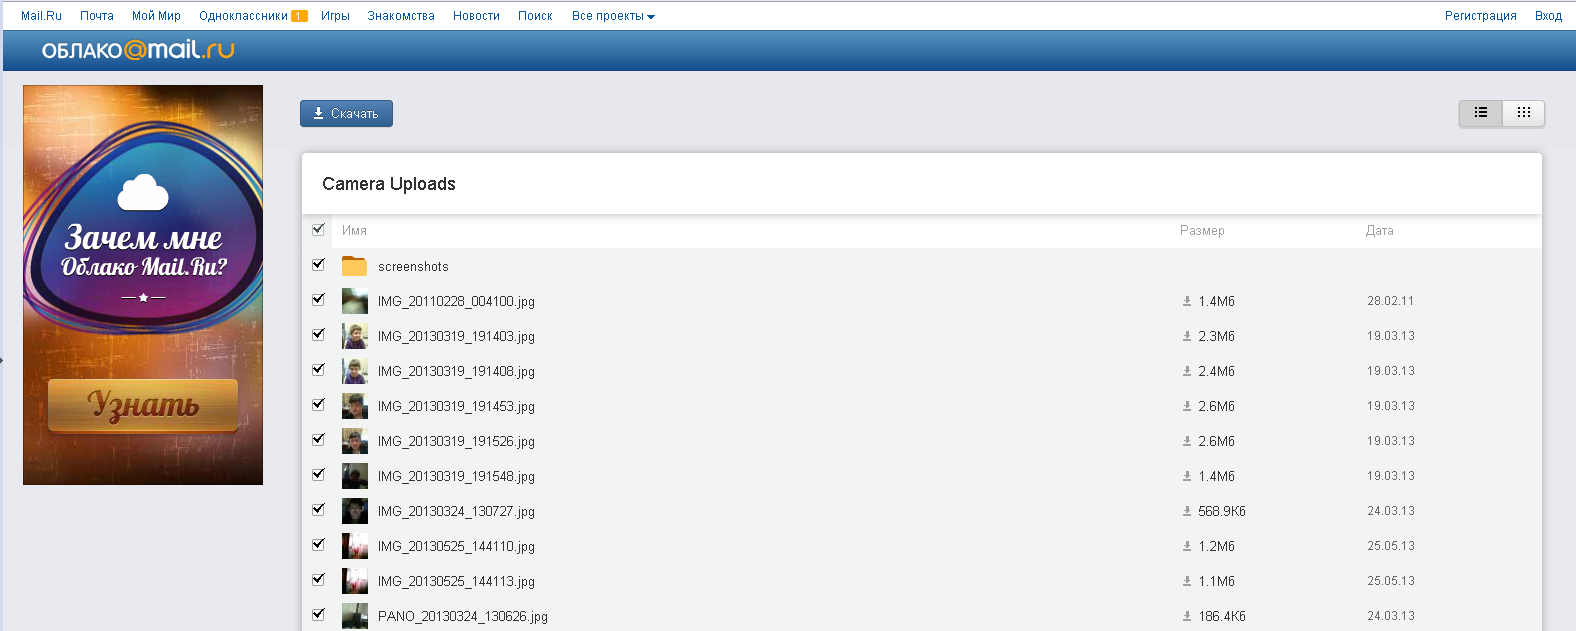Open Почта in the top menu
1576x631 pixels.
[97, 16]
